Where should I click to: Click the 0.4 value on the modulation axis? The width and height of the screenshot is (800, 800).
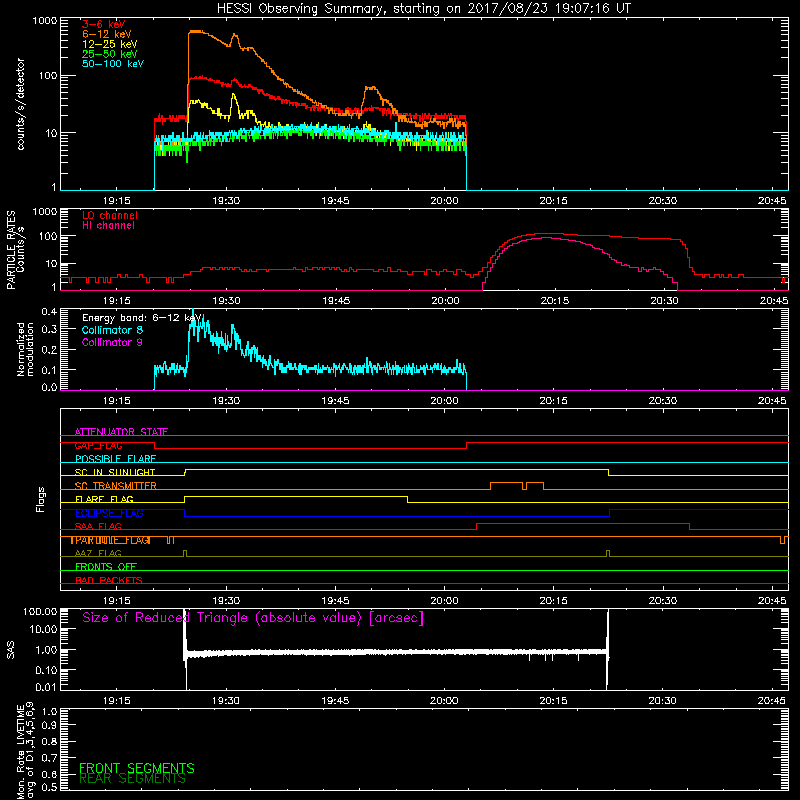tap(49, 312)
